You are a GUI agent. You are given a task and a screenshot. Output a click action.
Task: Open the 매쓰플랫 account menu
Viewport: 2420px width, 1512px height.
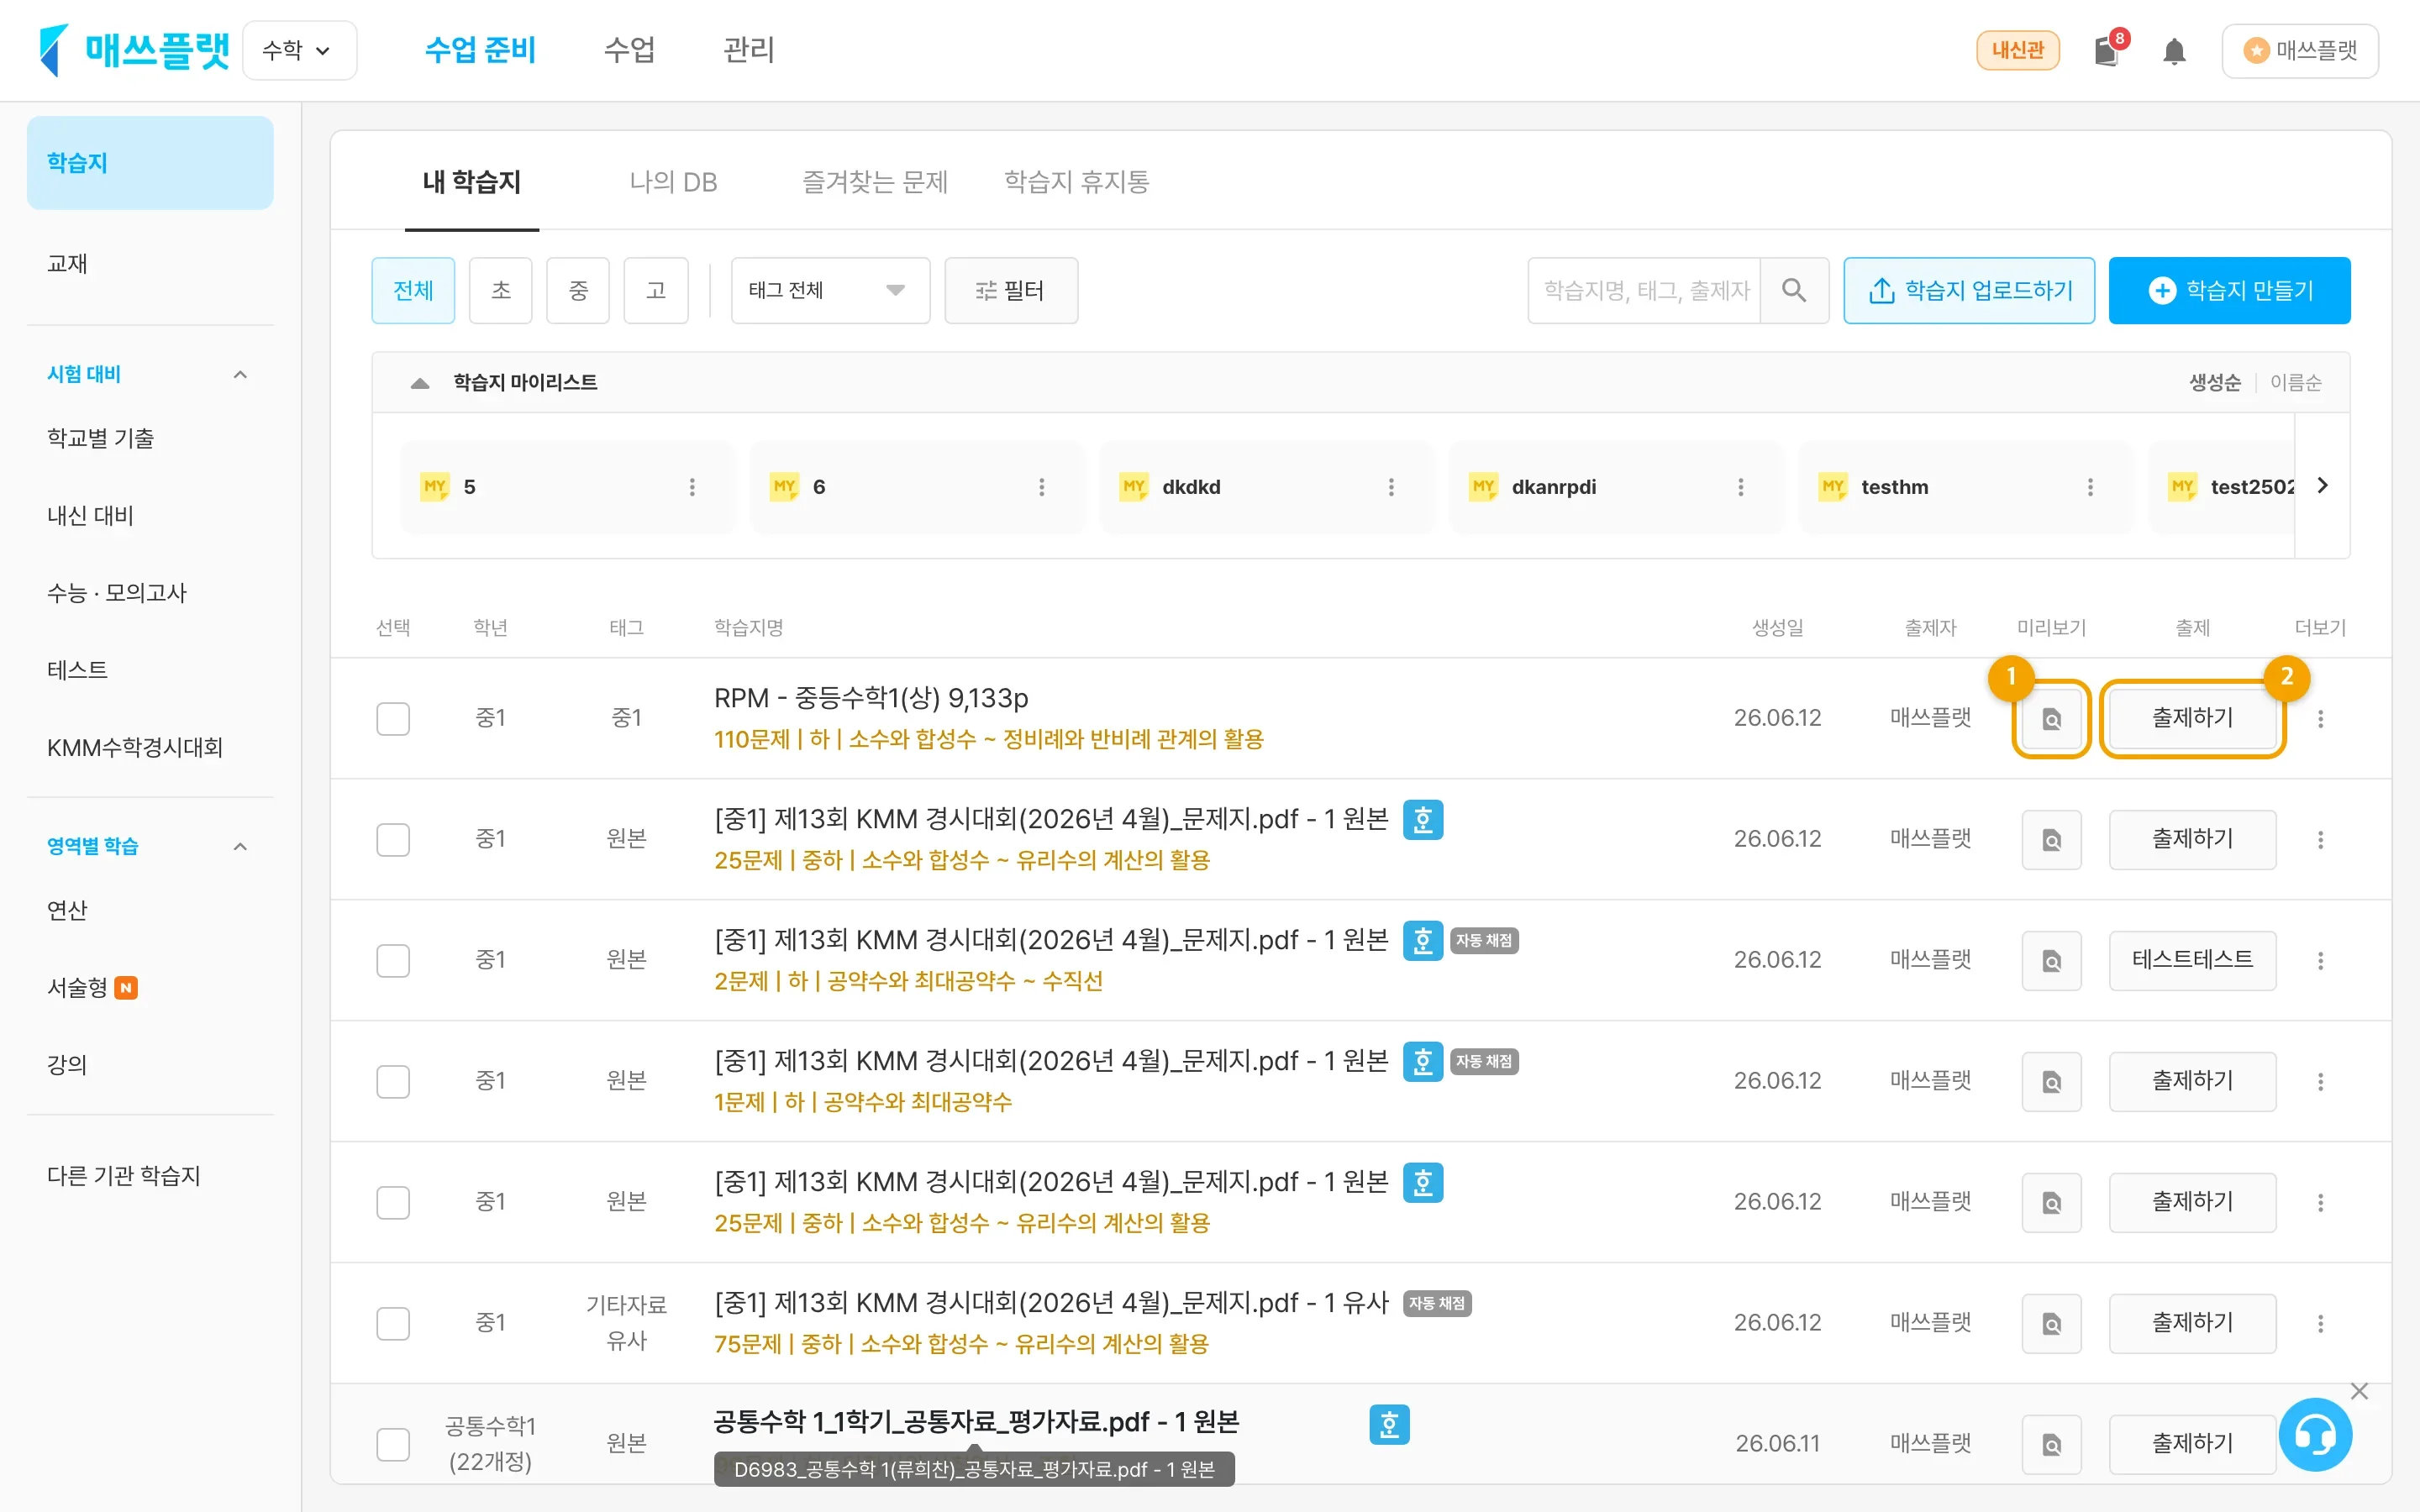click(x=2300, y=50)
